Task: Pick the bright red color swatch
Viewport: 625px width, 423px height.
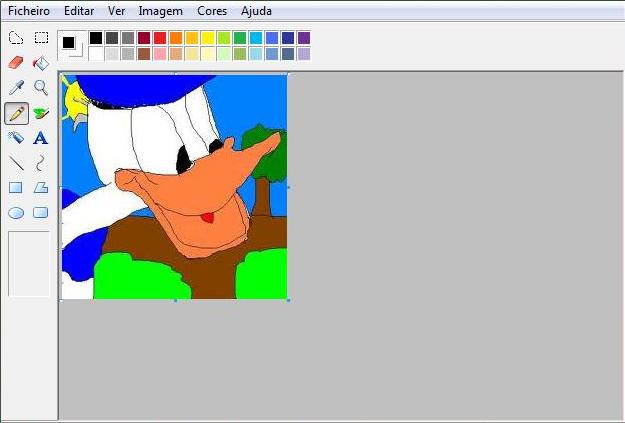Action: tap(160, 38)
